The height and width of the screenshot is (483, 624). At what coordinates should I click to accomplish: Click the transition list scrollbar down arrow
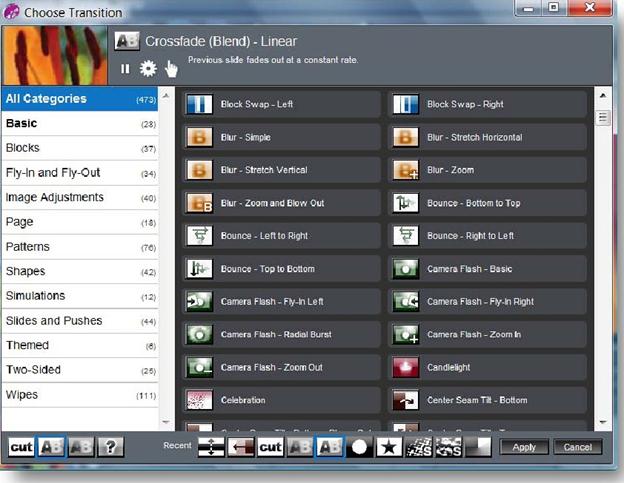click(601, 423)
